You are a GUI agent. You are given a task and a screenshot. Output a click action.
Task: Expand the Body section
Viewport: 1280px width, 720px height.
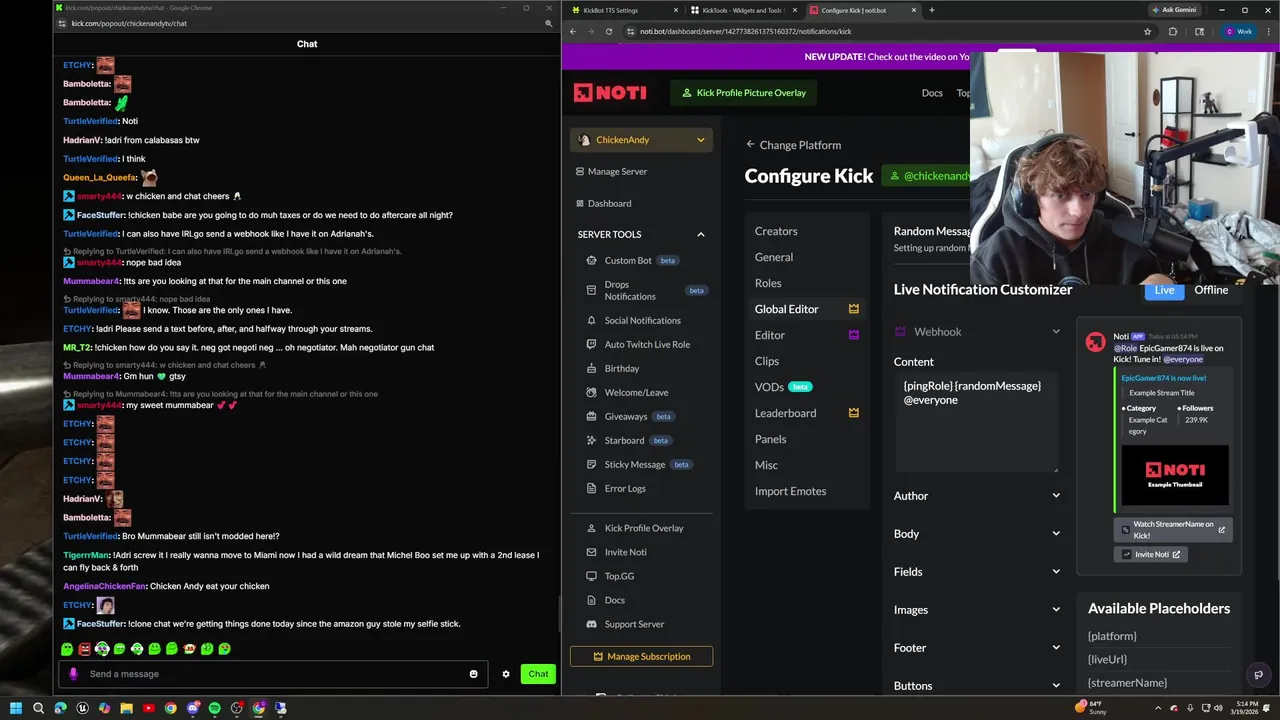click(x=977, y=534)
